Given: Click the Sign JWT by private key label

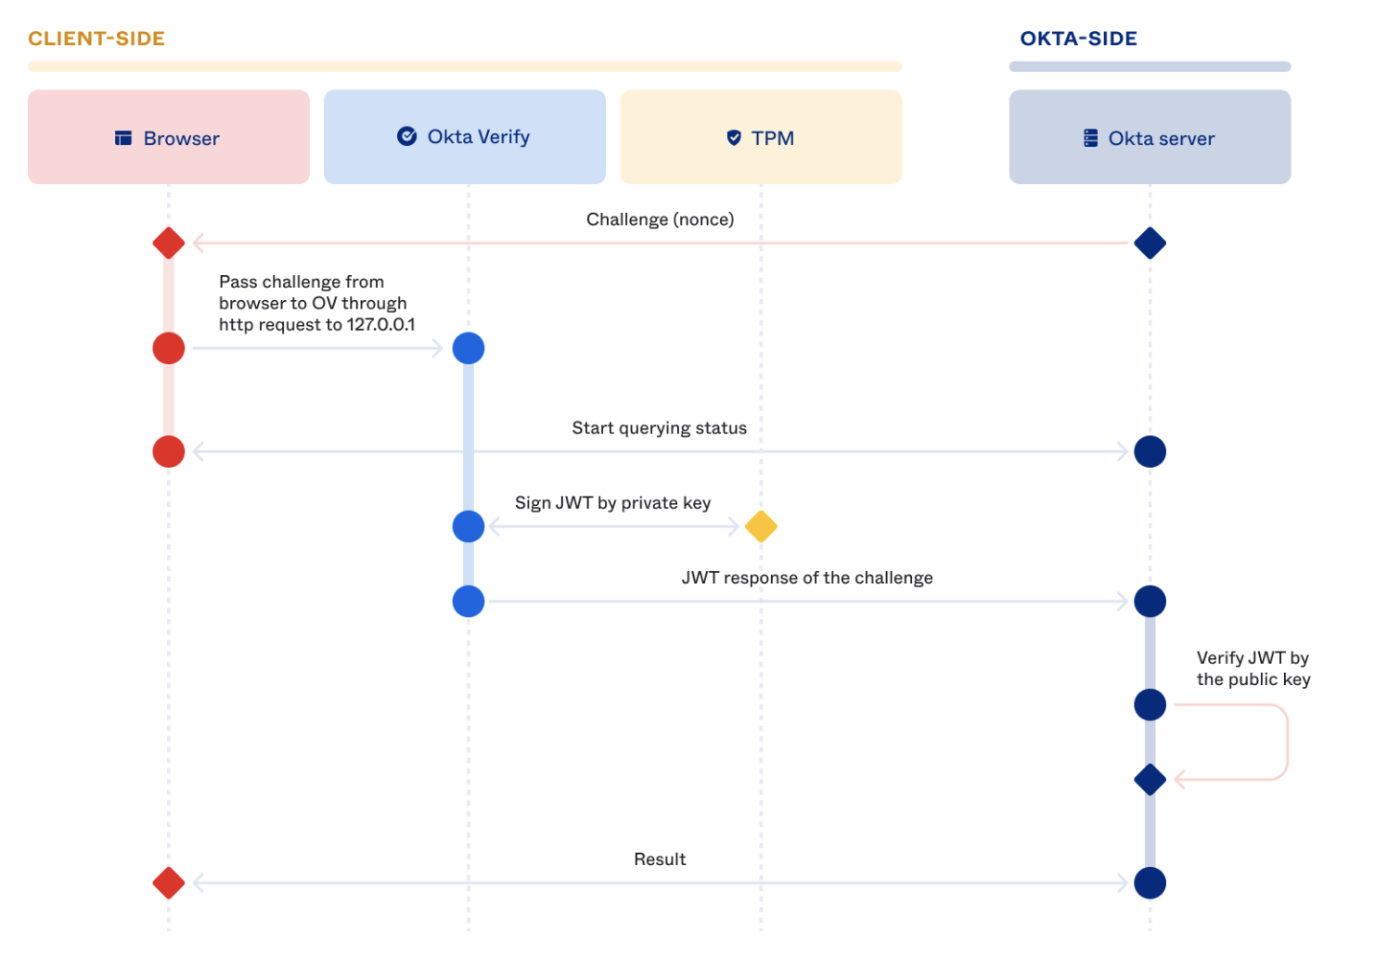Looking at the screenshot, I should pyautogui.click(x=612, y=503).
